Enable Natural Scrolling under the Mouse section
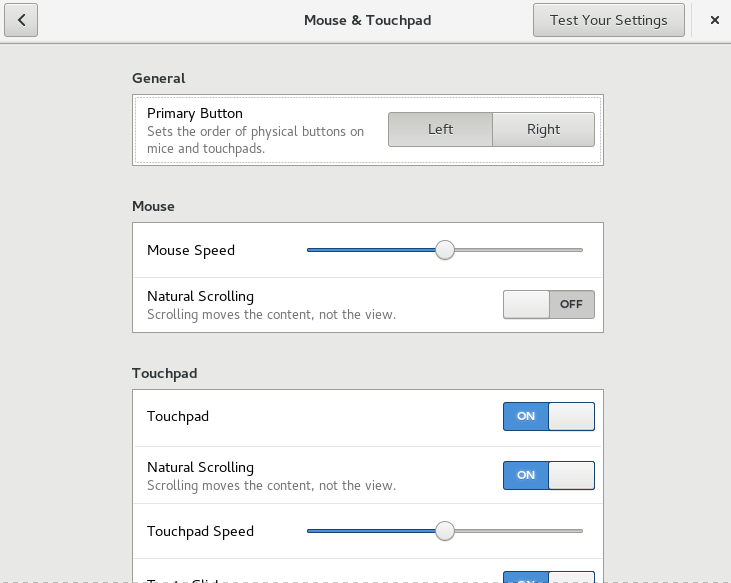 548,305
